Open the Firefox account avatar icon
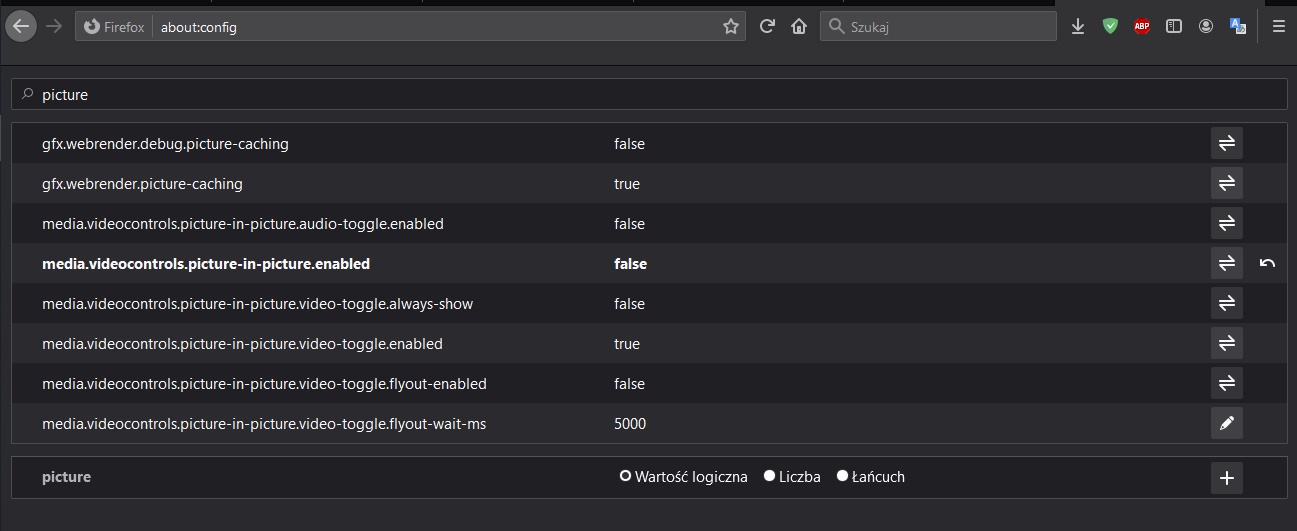1297x531 pixels. point(1206,27)
